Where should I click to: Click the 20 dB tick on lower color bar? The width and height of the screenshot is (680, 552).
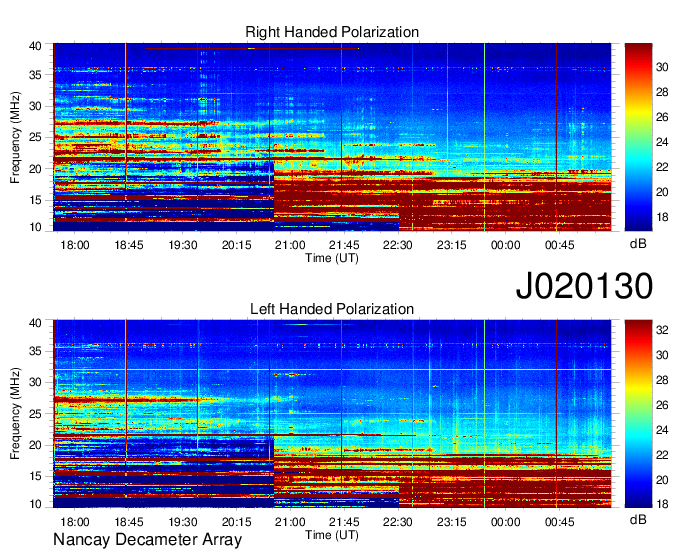click(662, 480)
